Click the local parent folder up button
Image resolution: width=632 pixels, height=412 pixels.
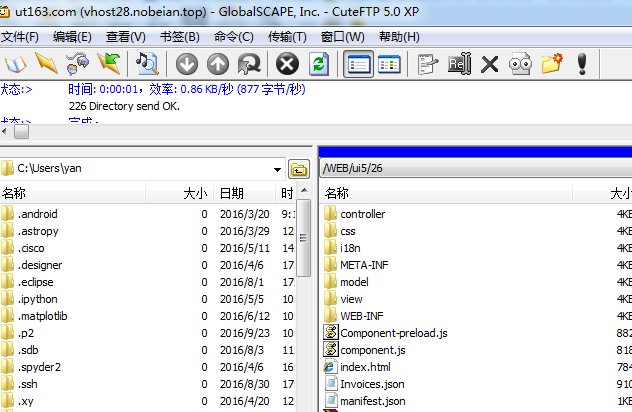pyautogui.click(x=299, y=169)
